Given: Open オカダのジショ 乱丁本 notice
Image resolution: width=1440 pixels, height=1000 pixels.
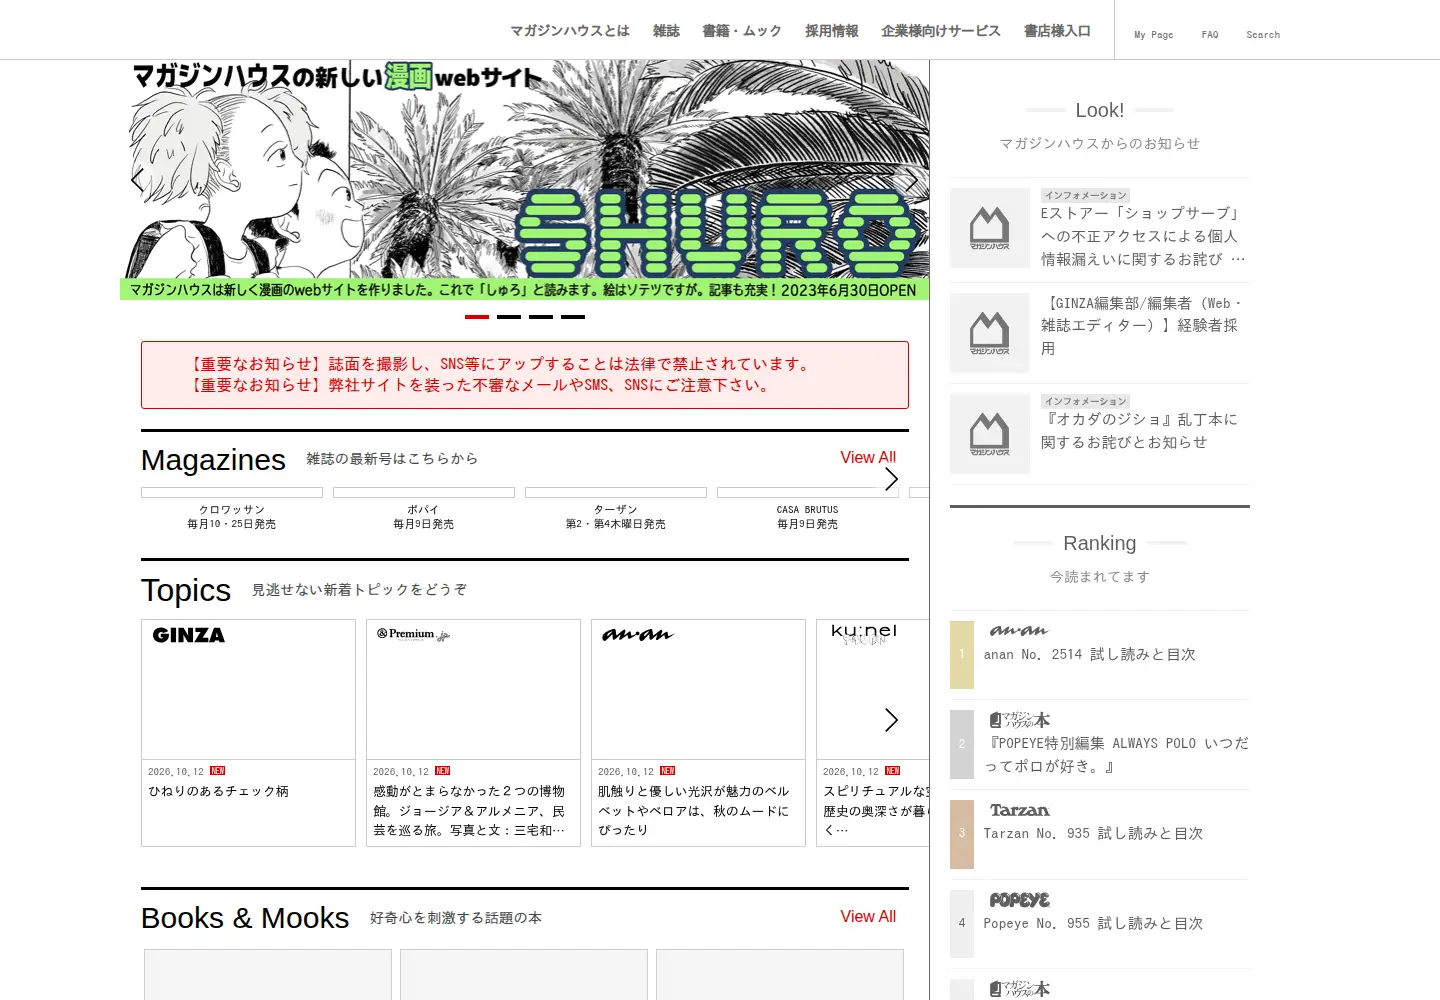Looking at the screenshot, I should coord(1100,434).
